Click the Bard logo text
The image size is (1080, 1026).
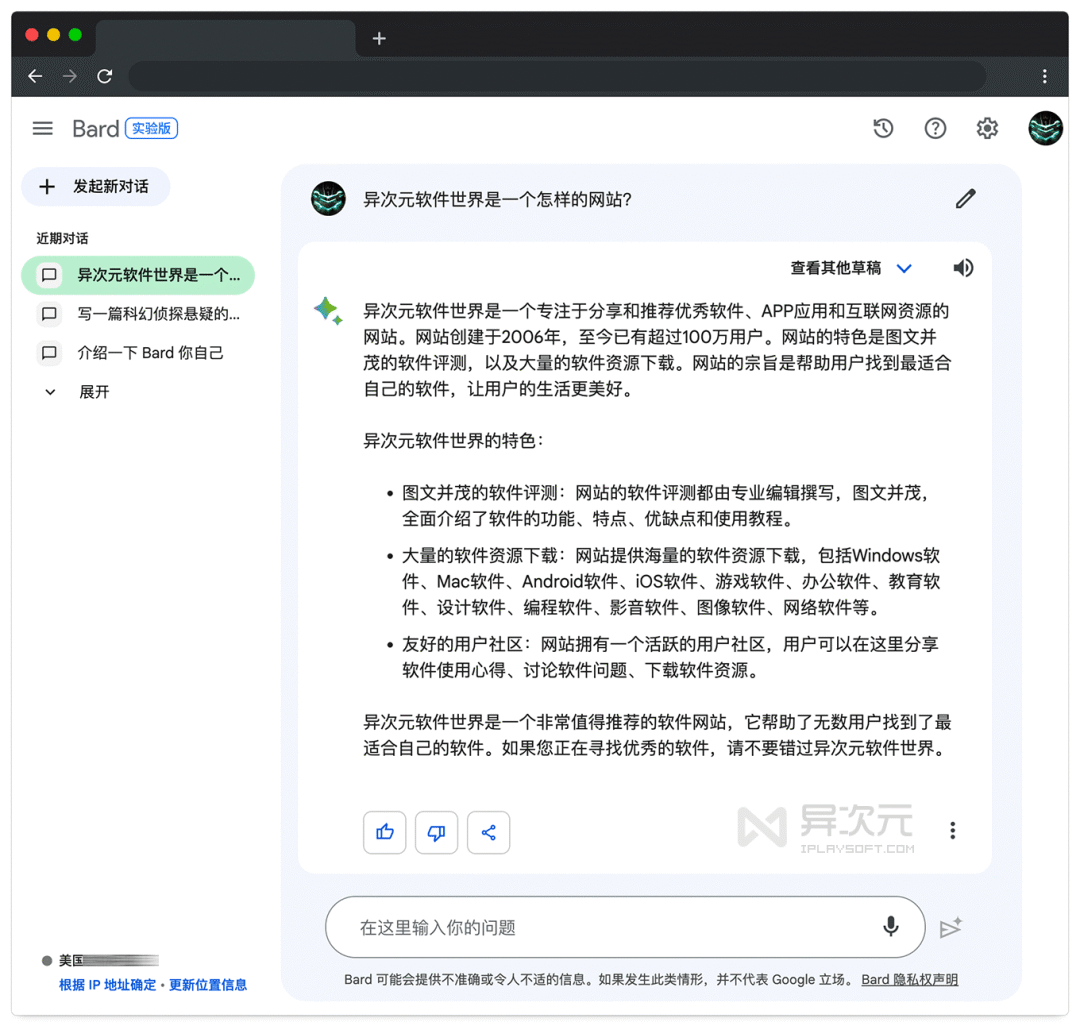coord(96,129)
